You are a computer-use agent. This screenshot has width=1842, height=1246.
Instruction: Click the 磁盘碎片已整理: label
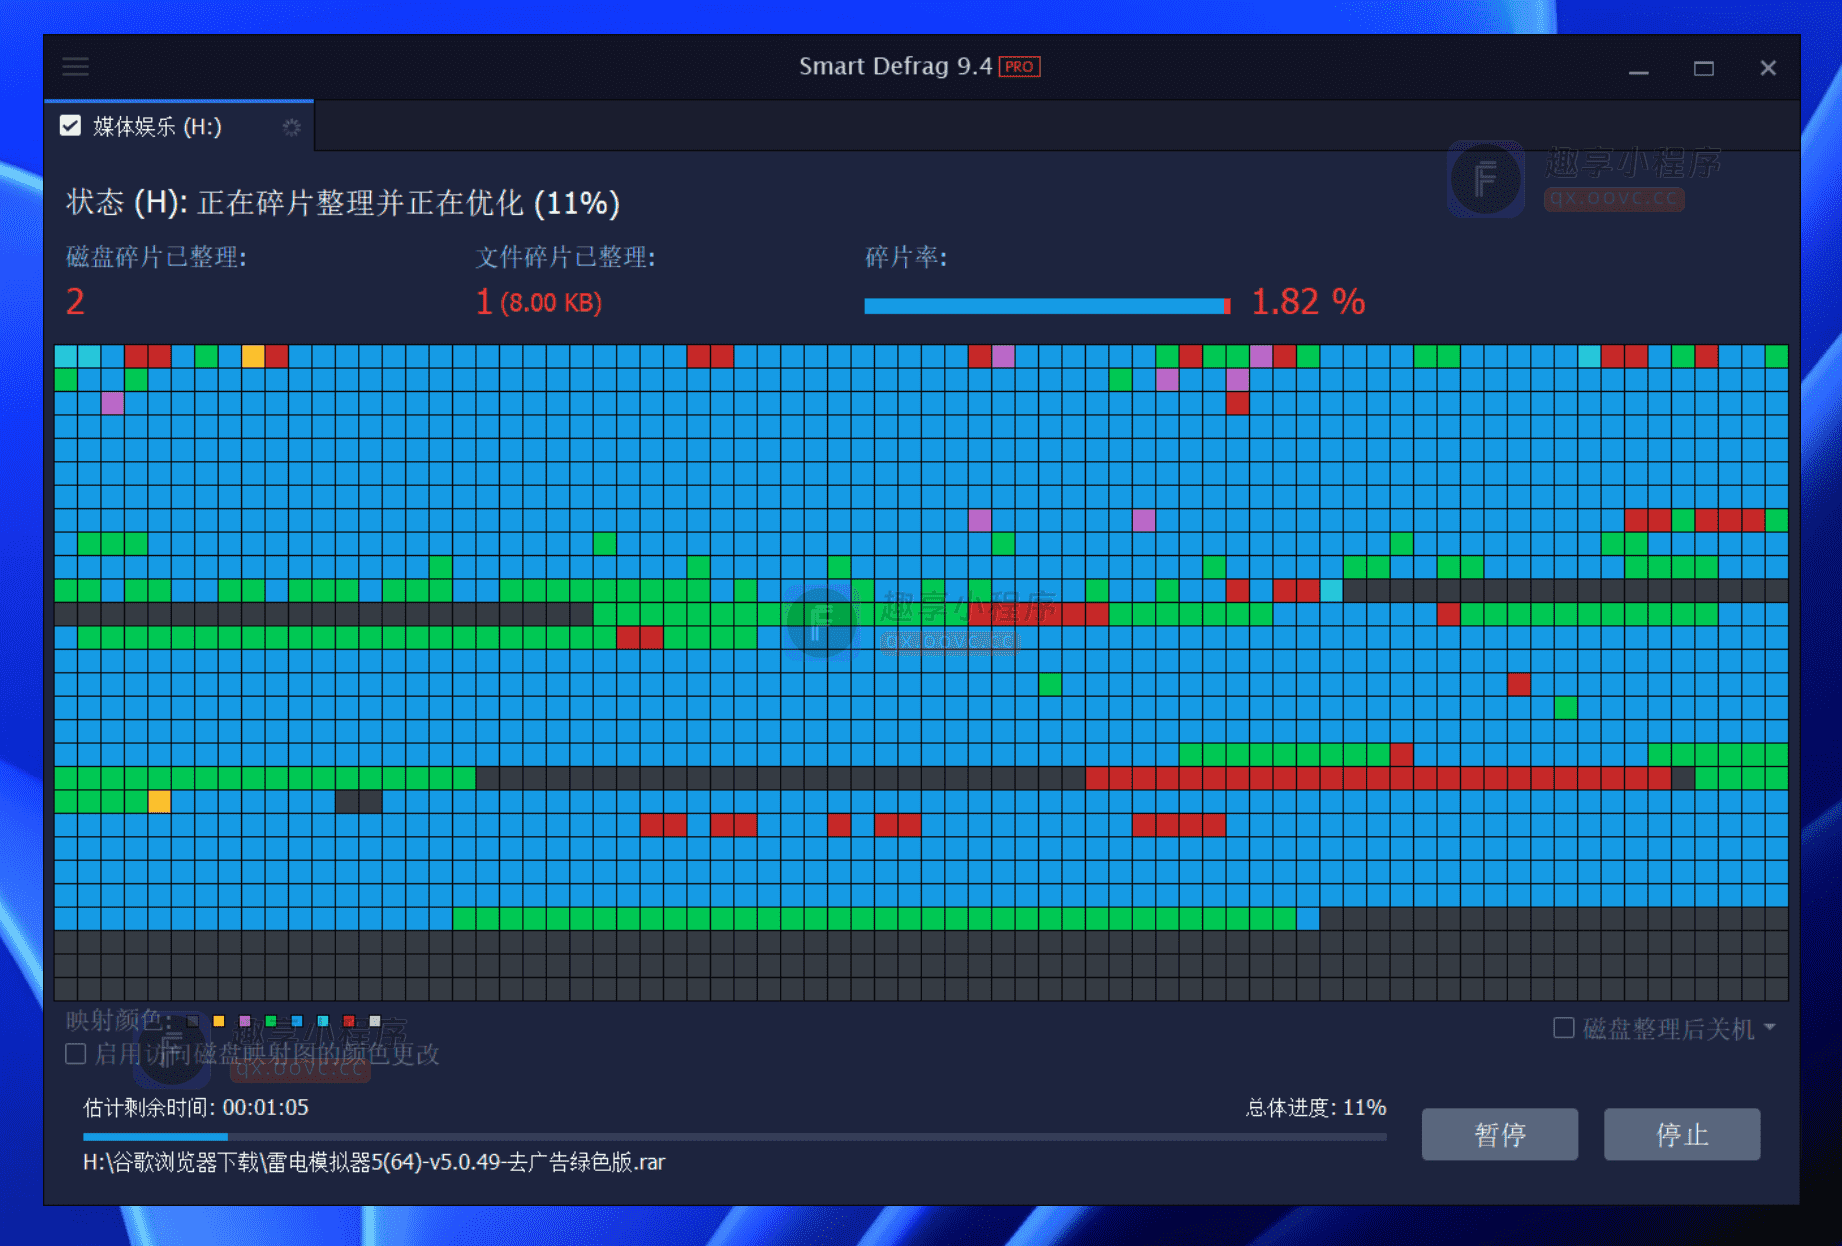point(156,257)
